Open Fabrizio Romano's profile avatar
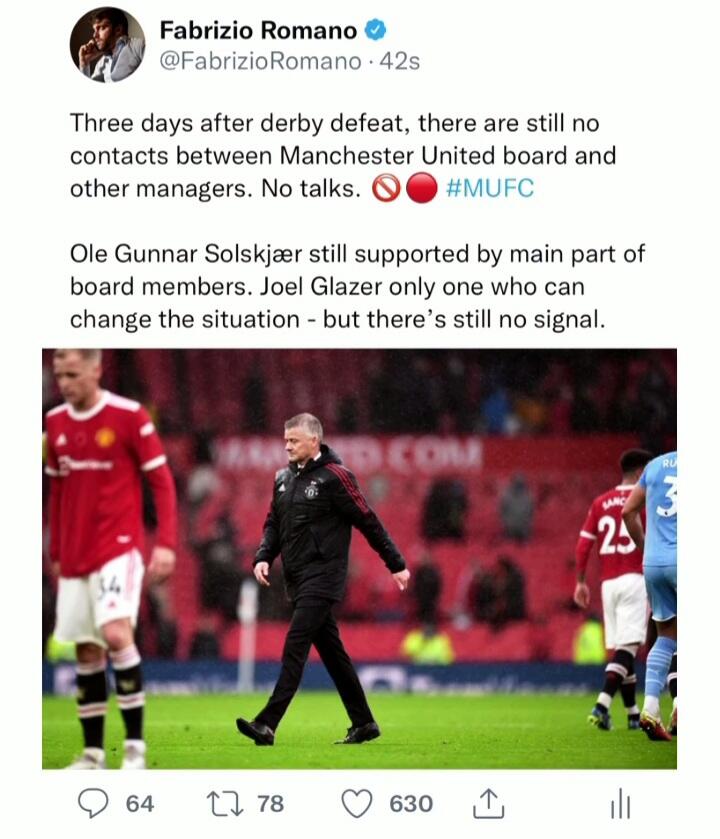 pyautogui.click(x=108, y=44)
